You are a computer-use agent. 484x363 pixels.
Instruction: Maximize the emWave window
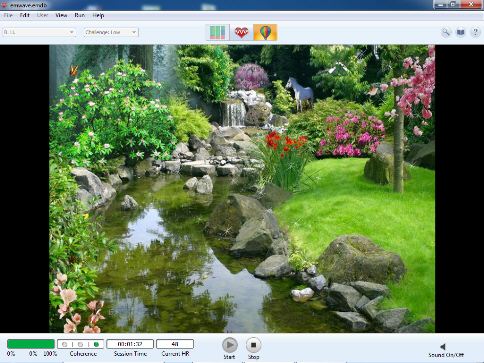453,4
